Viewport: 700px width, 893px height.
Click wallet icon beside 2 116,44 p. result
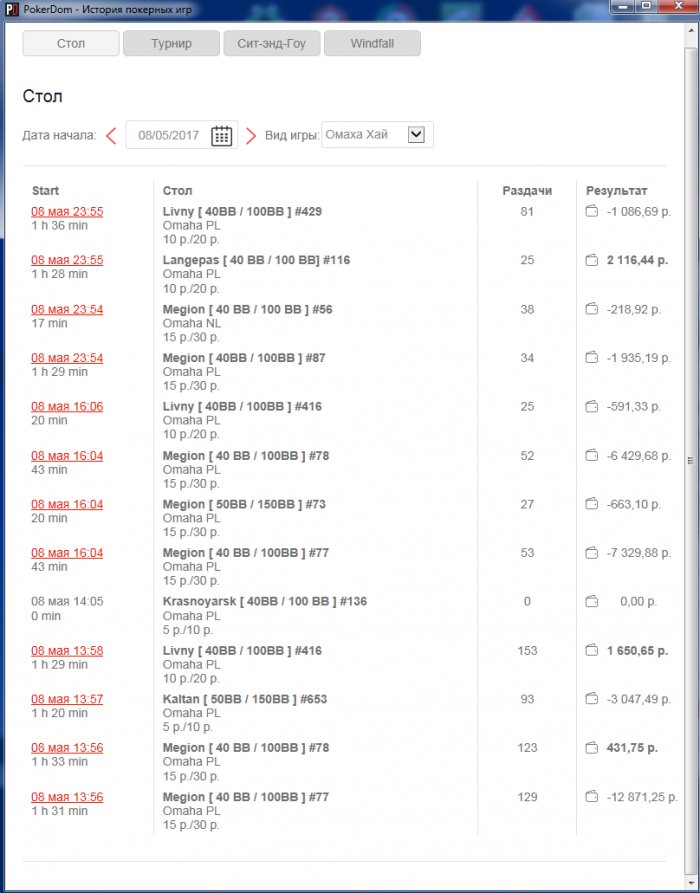(x=591, y=260)
